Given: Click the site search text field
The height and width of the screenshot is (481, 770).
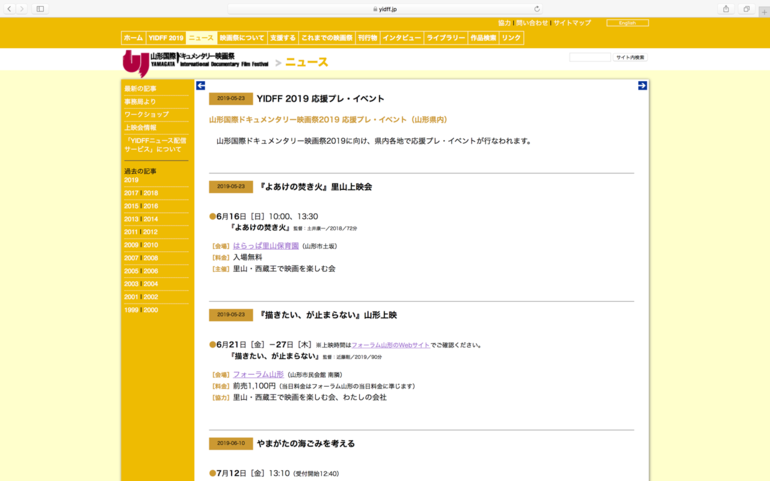Looking at the screenshot, I should coord(589,58).
